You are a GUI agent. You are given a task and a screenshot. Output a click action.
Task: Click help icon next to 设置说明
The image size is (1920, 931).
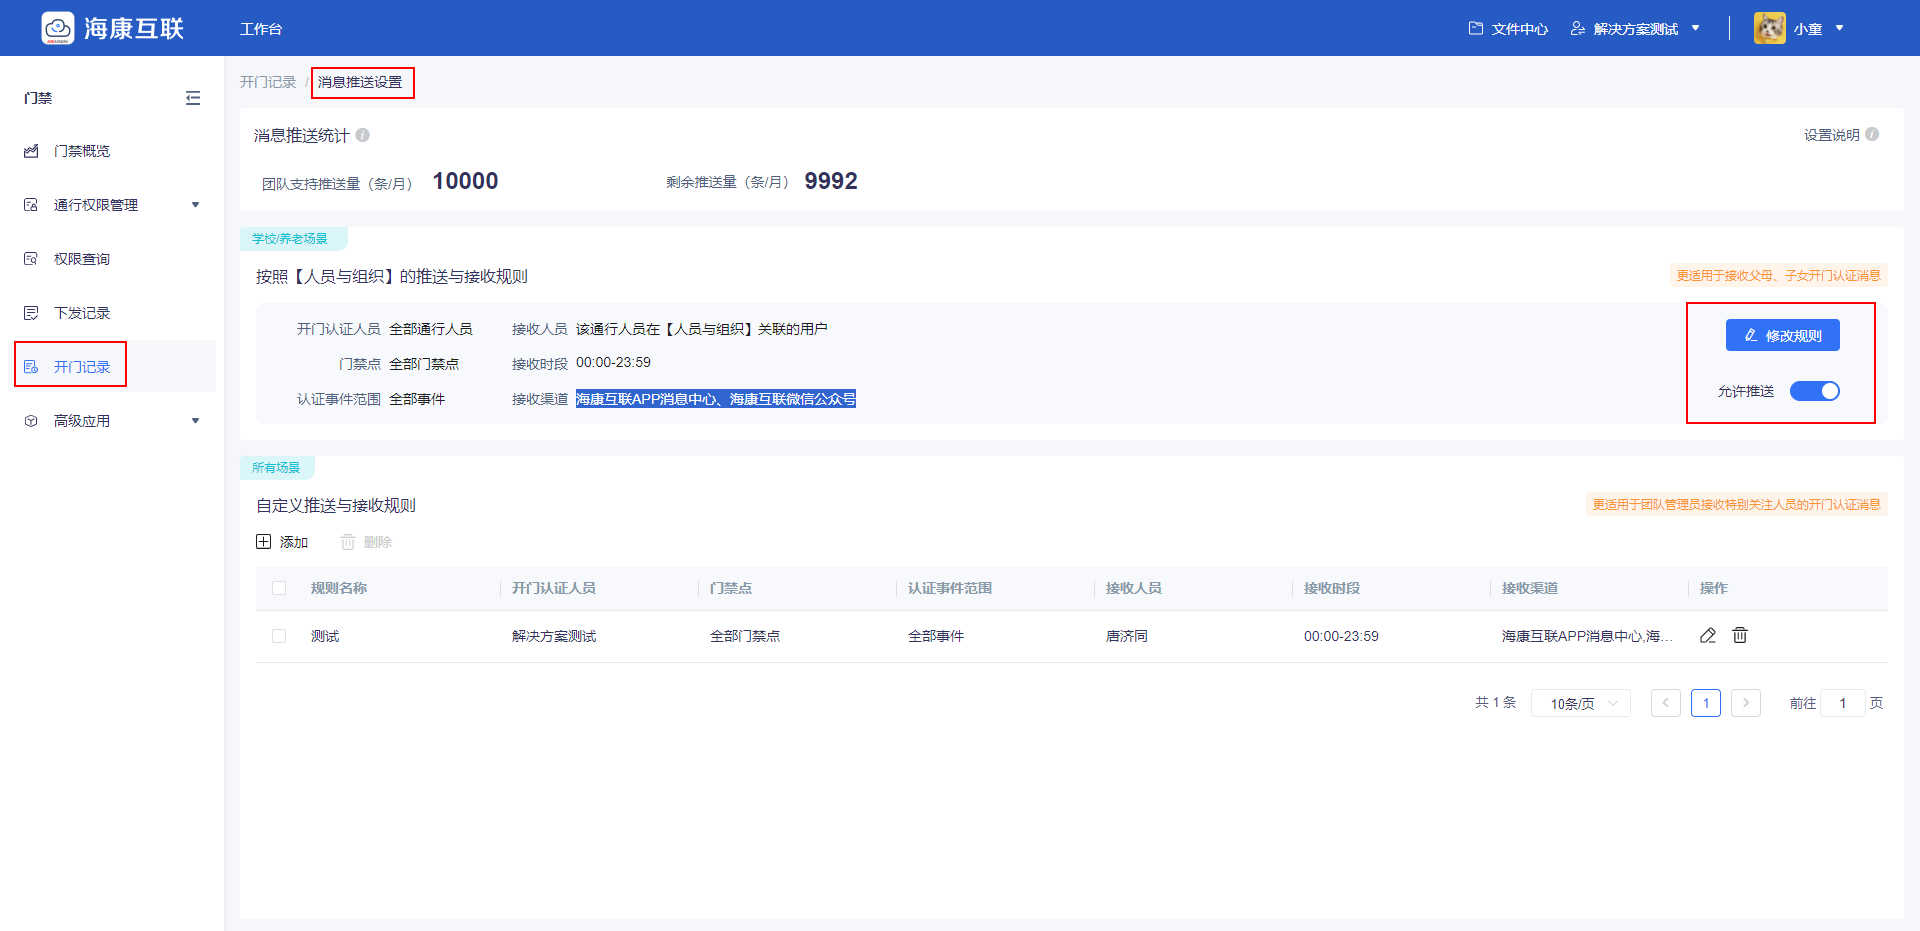pos(1872,135)
